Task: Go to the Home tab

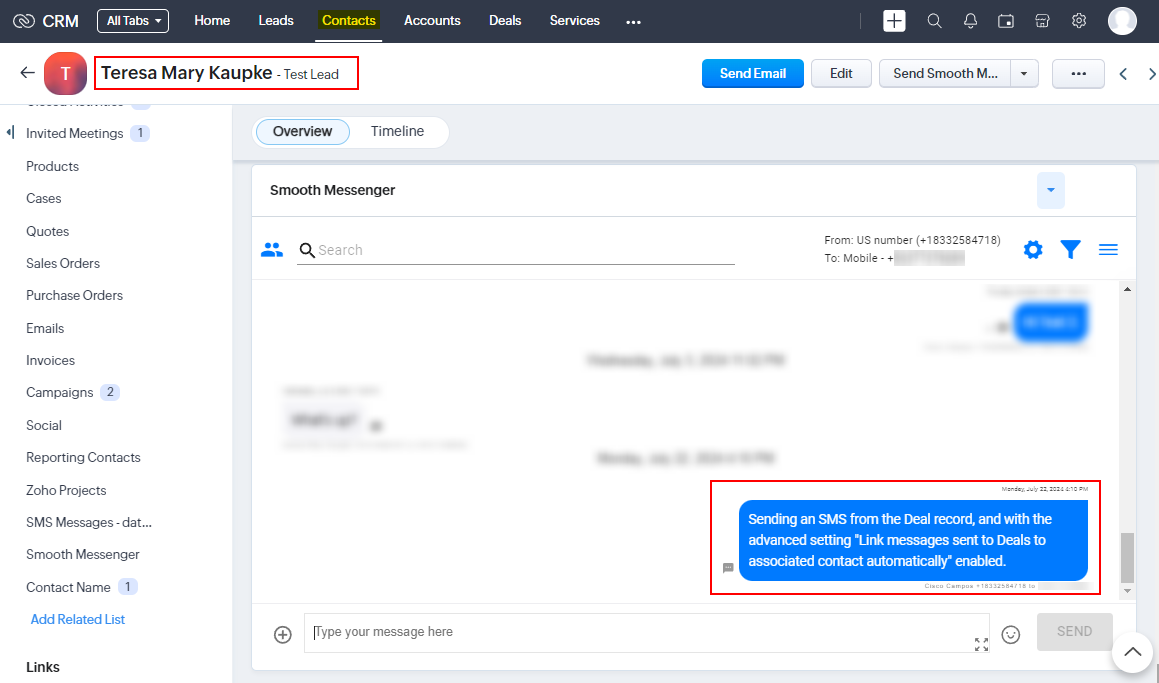Action: pyautogui.click(x=212, y=21)
